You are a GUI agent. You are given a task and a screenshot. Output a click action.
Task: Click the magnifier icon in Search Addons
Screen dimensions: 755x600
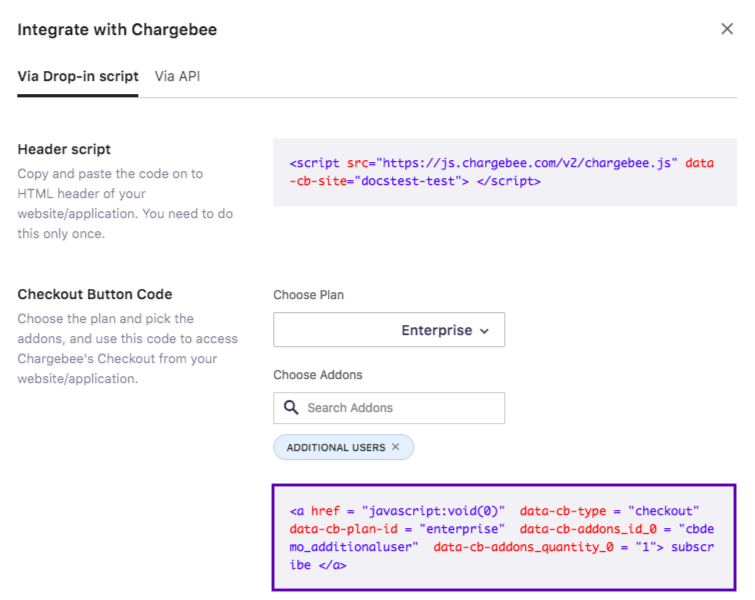point(291,408)
